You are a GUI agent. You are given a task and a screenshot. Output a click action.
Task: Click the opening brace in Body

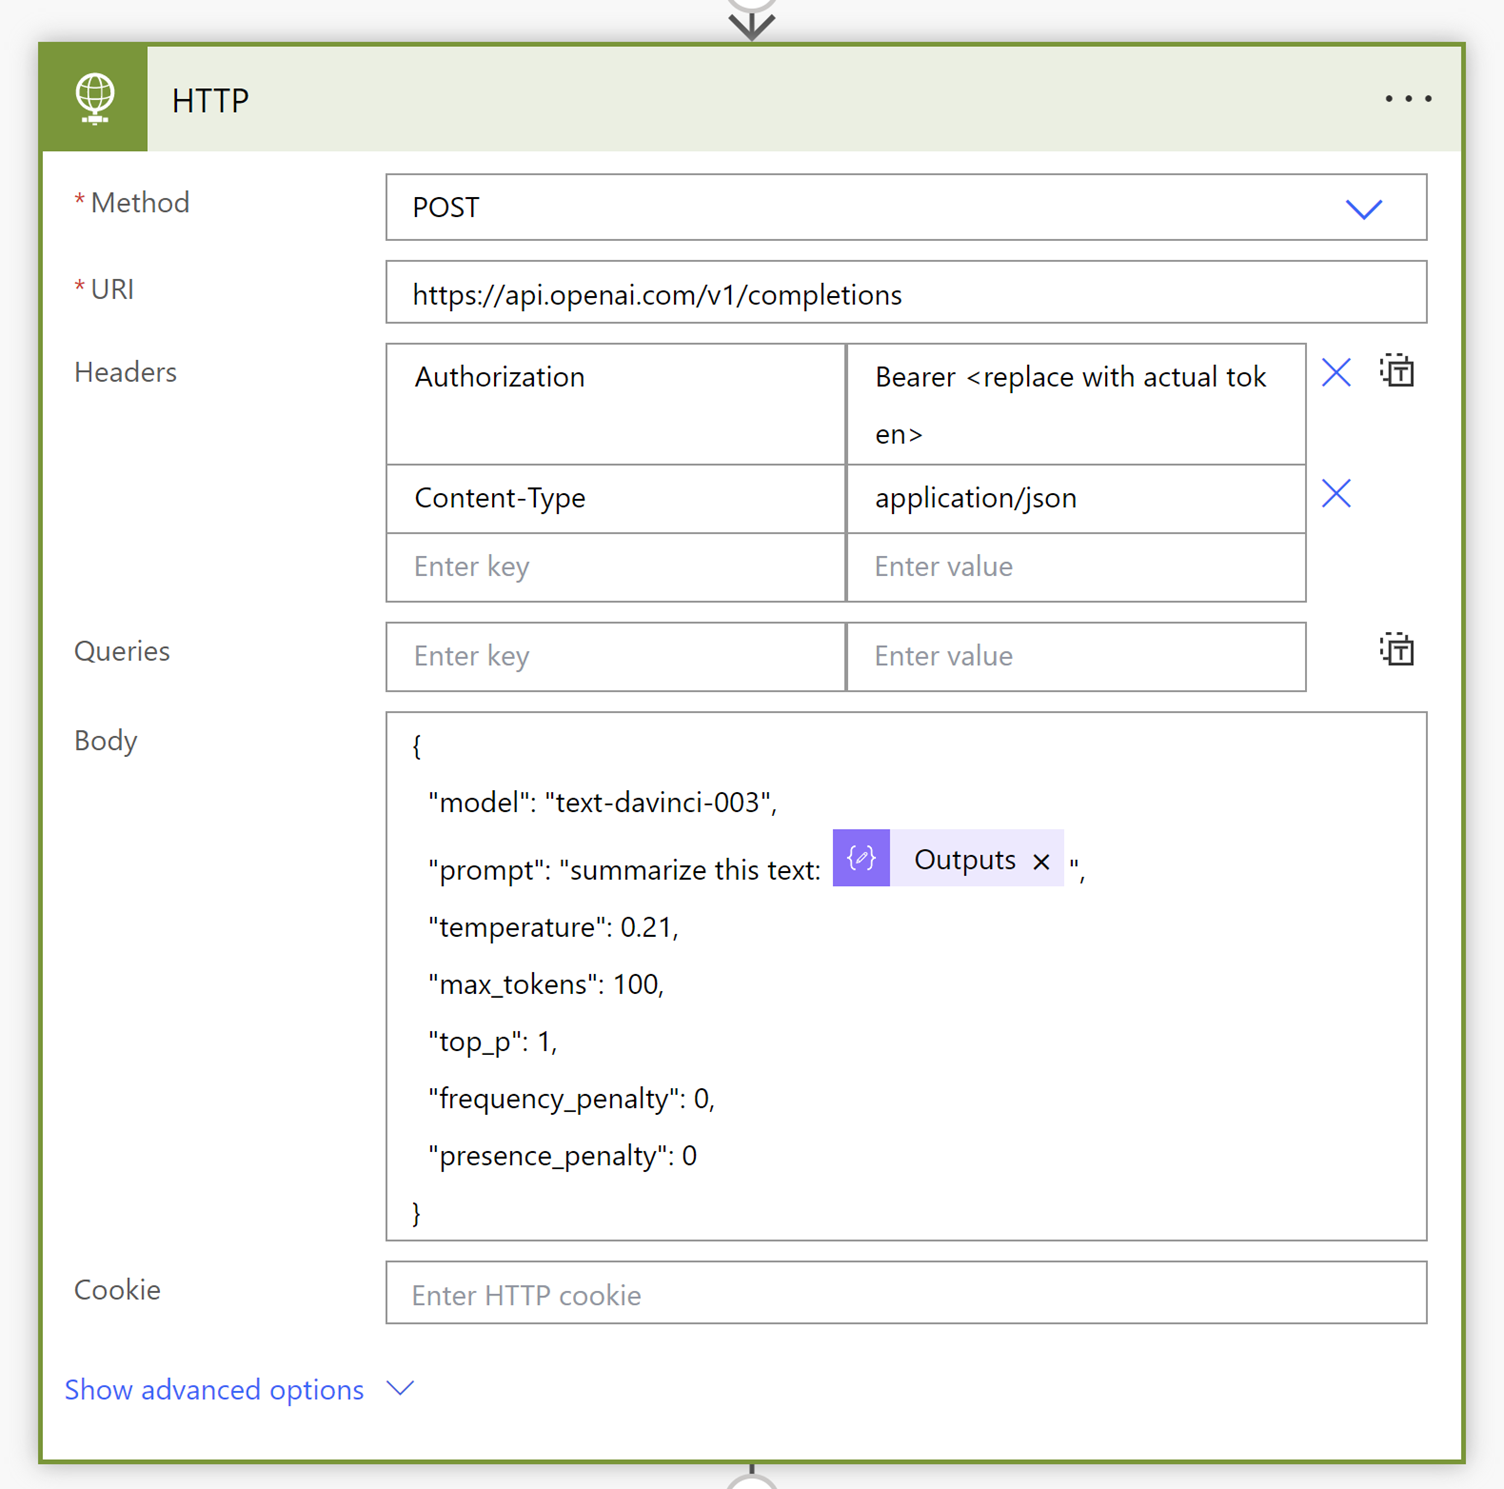tap(416, 745)
